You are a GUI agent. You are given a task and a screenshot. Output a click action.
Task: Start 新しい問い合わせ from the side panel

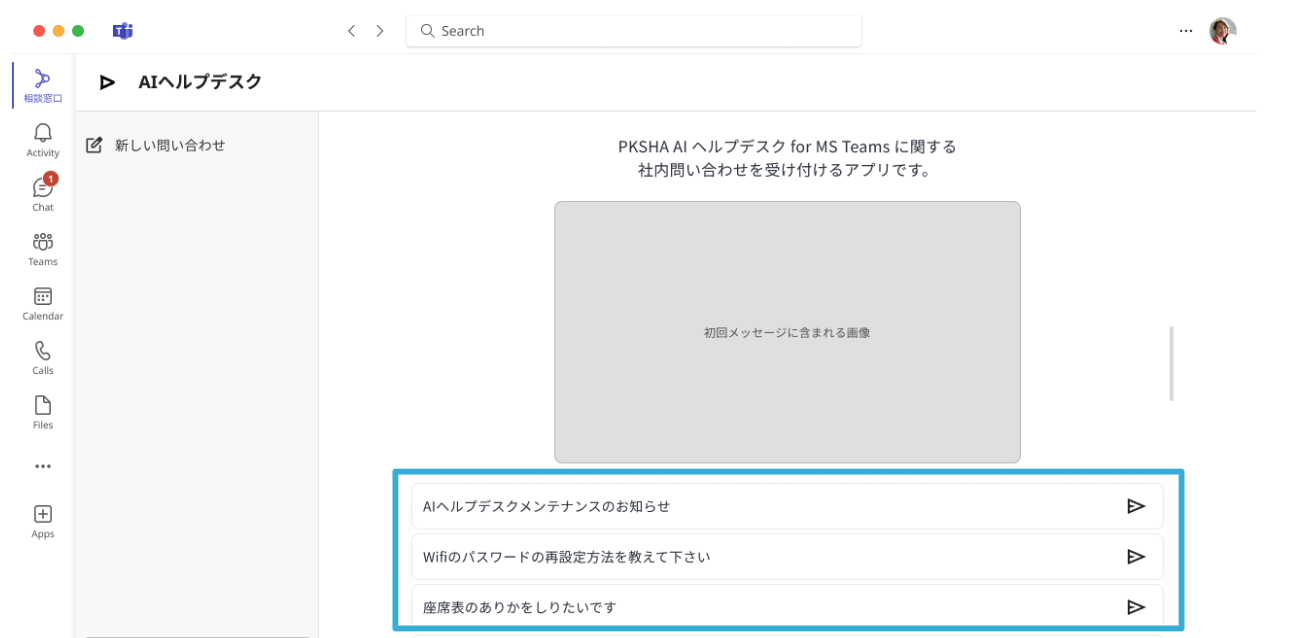[x=156, y=145]
